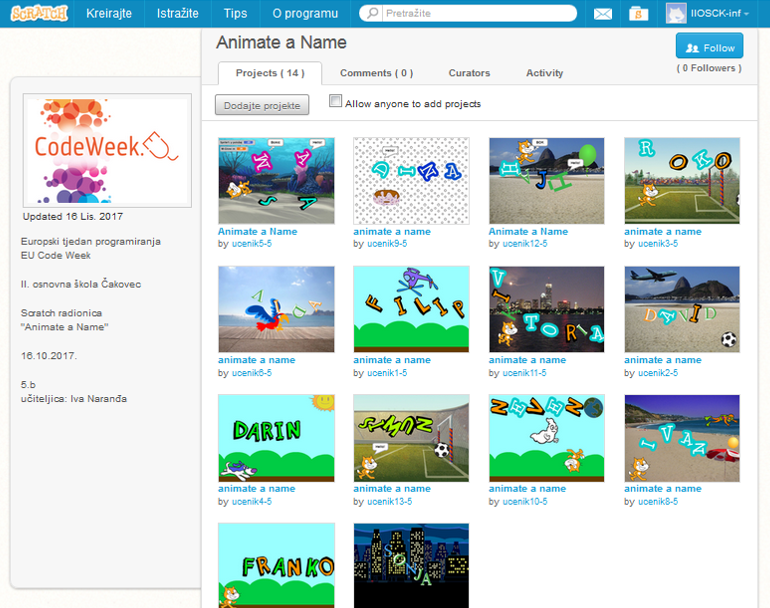Click the Scratch logo

[39, 13]
